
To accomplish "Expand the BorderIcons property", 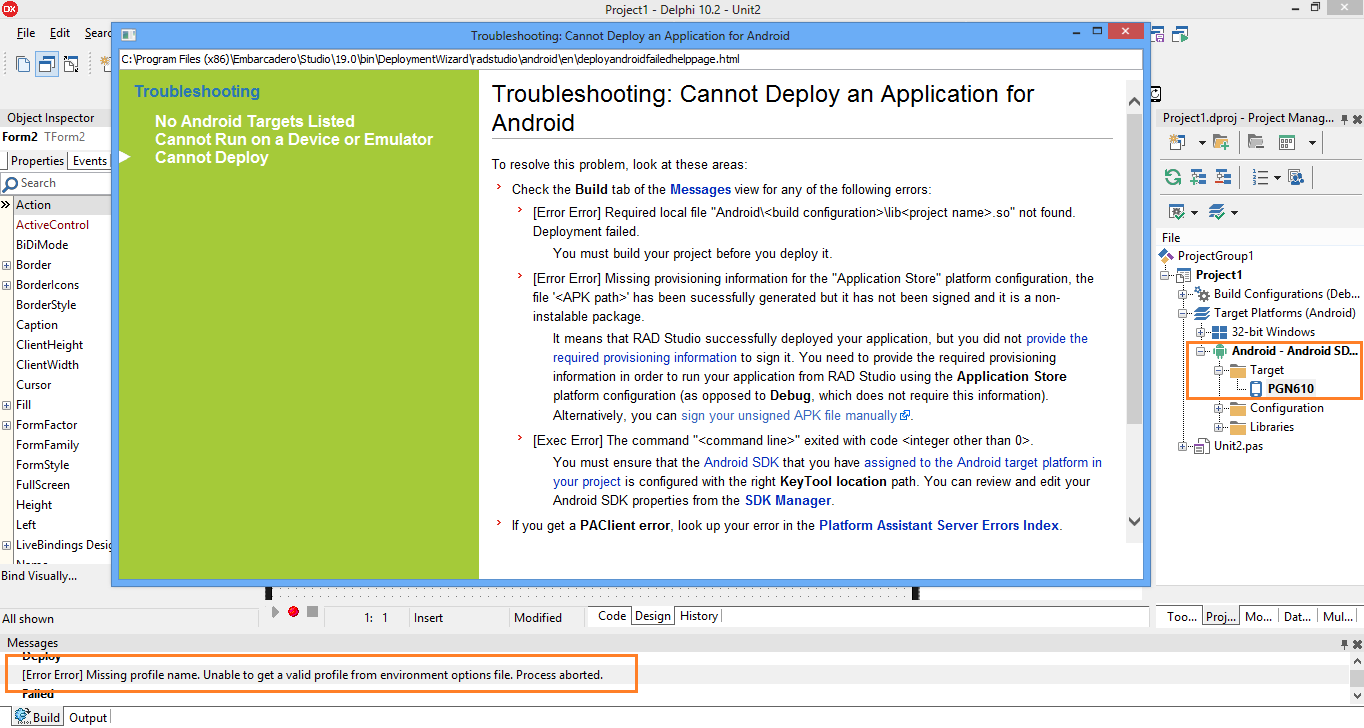I will click(7, 285).
